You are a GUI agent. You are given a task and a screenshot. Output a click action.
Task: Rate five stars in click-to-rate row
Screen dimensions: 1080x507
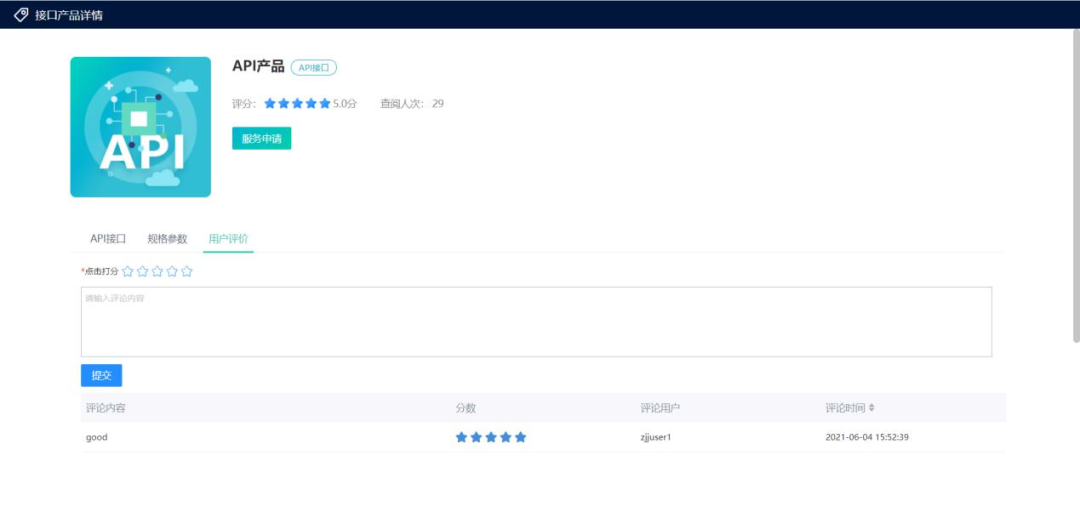coord(187,271)
